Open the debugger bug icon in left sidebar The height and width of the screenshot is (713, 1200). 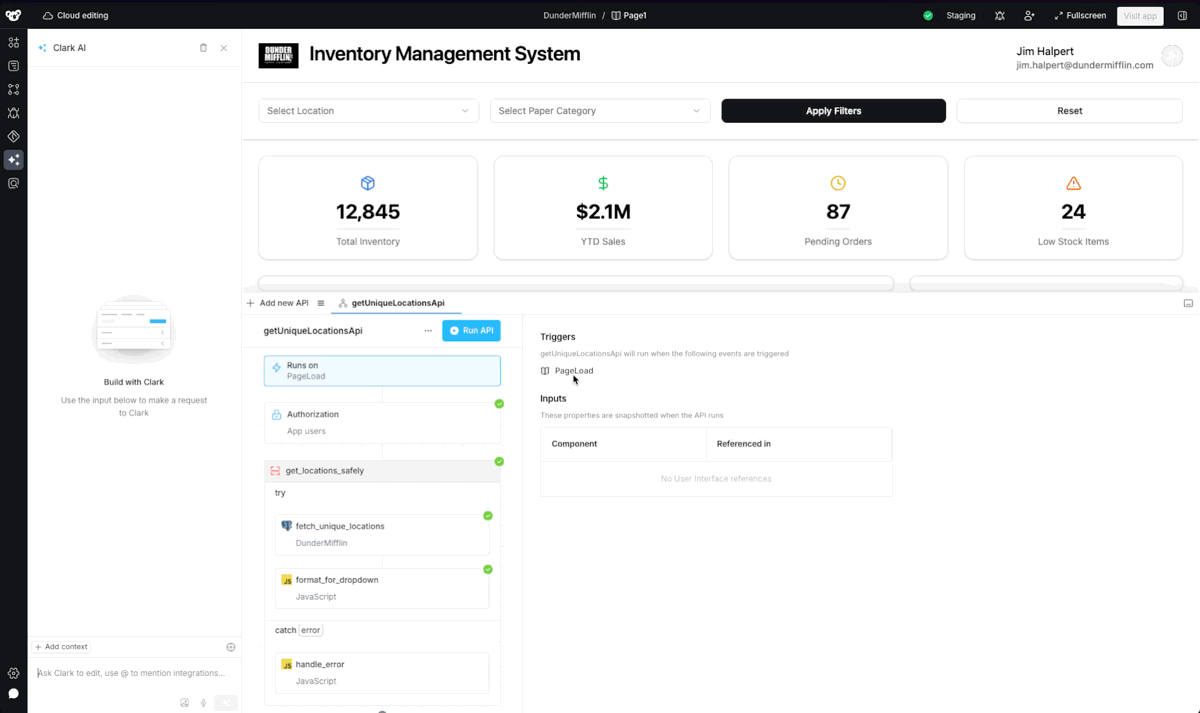pos(13,113)
